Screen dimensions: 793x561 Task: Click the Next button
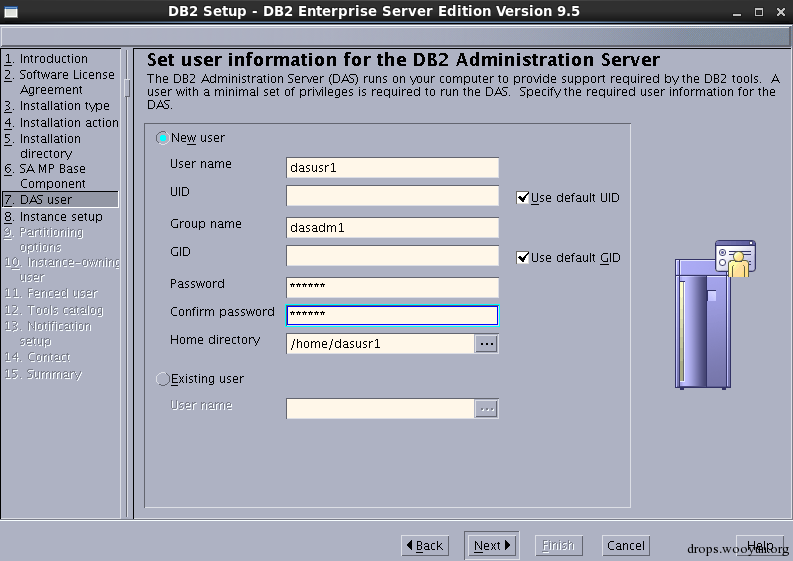[x=492, y=545]
